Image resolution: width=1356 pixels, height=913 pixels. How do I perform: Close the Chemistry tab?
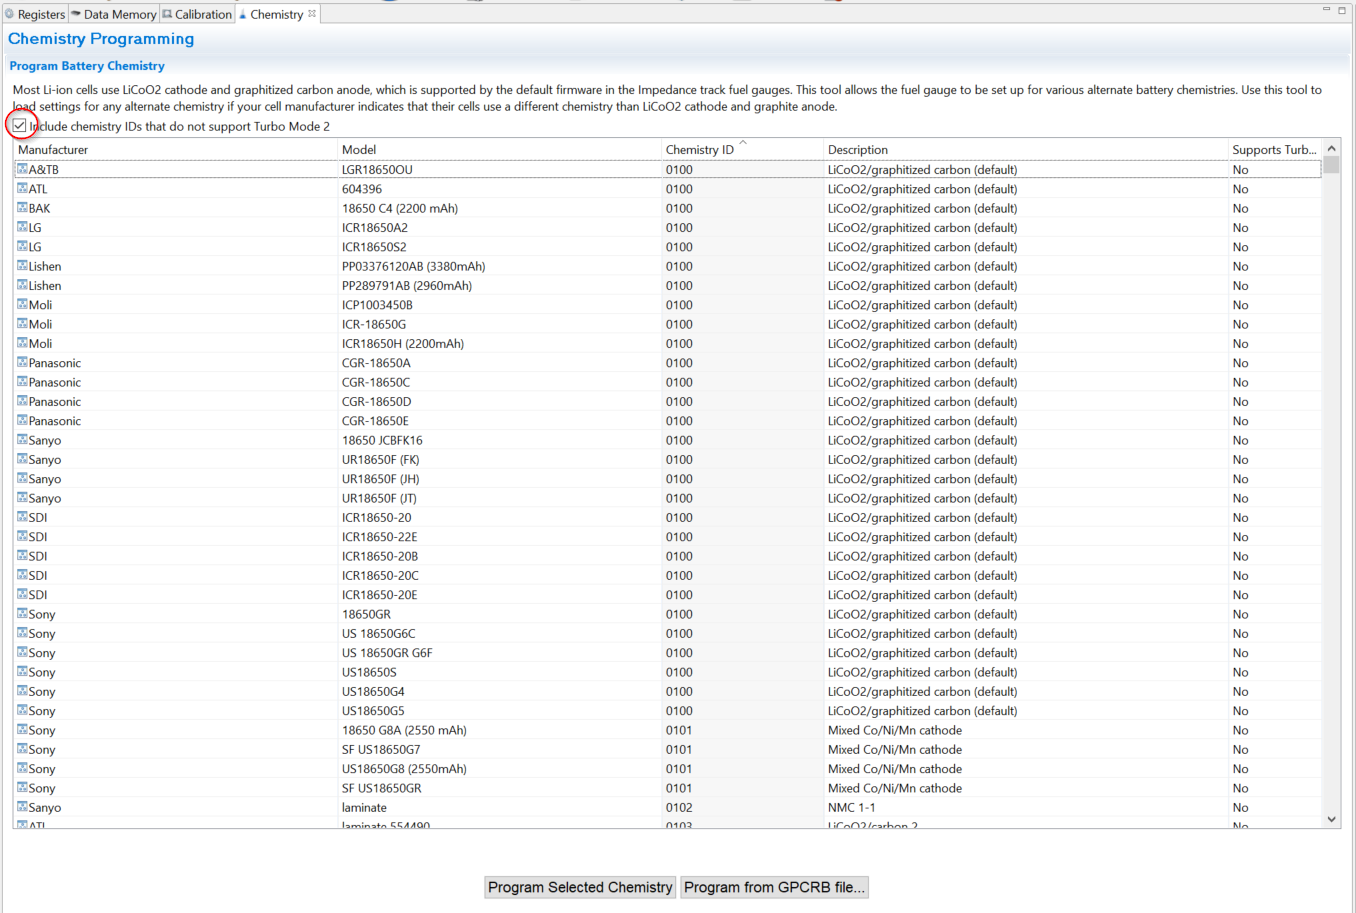click(x=312, y=14)
